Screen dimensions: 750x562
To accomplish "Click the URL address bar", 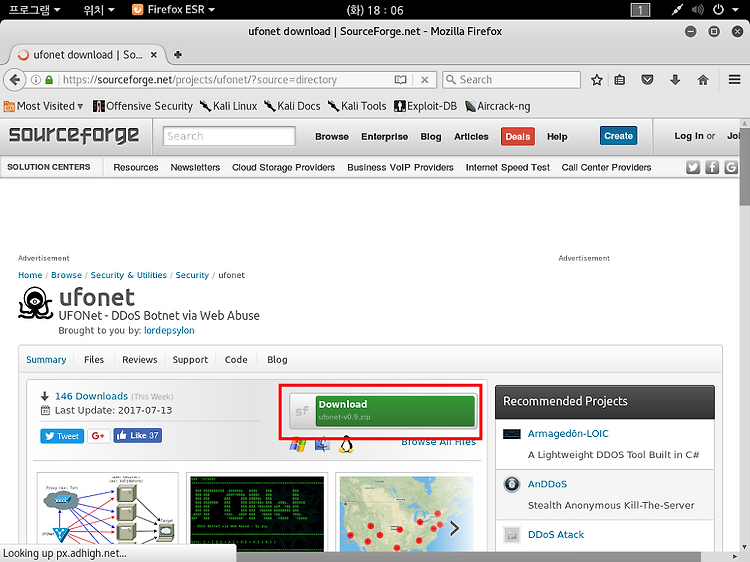I will 225,80.
